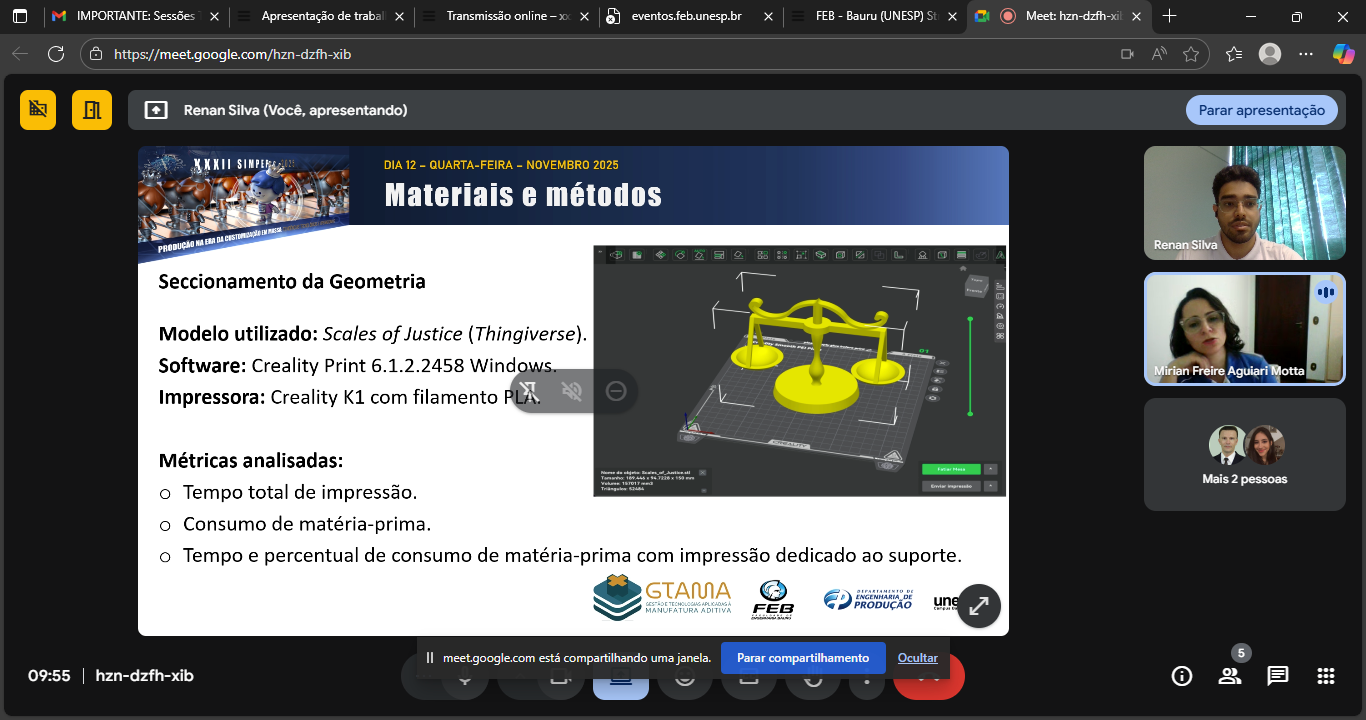Open the chat with everyone icon
The height and width of the screenshot is (720, 1366).
click(x=1278, y=676)
